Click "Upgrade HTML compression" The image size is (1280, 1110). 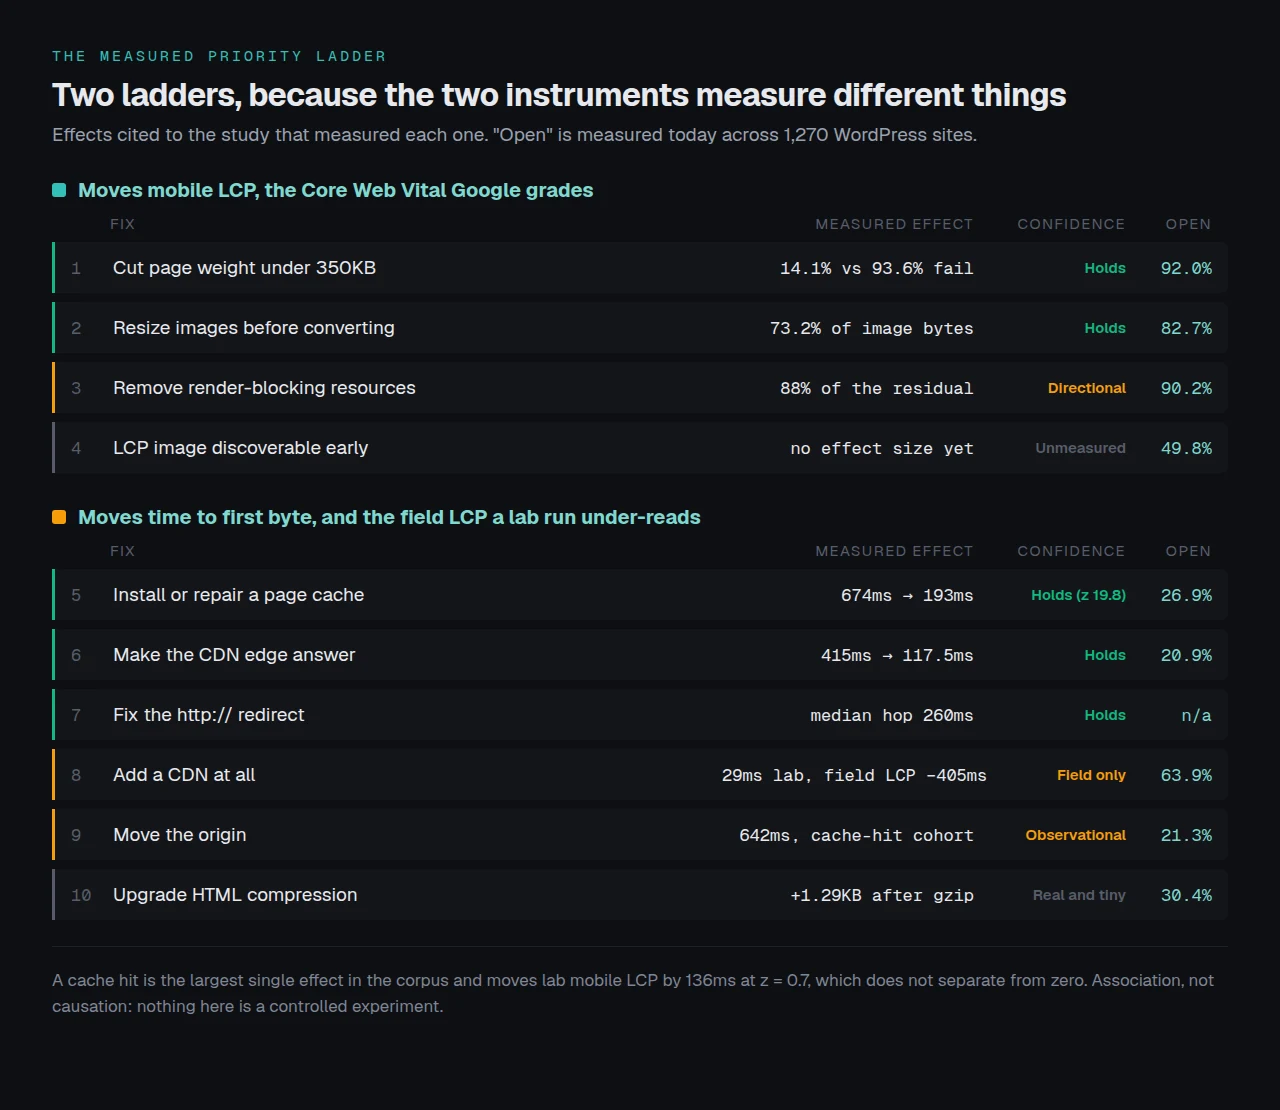(x=235, y=895)
